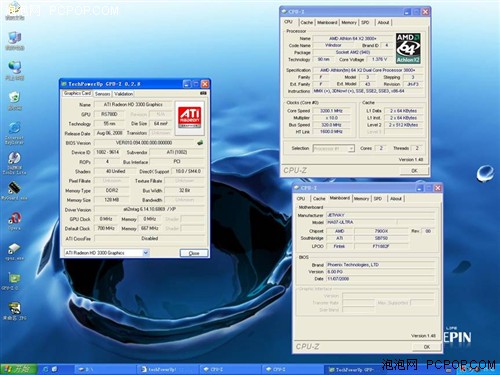The width and height of the screenshot is (500, 375).
Task: Switch to TechPowerUp browser taskbar item
Action: 167,369
